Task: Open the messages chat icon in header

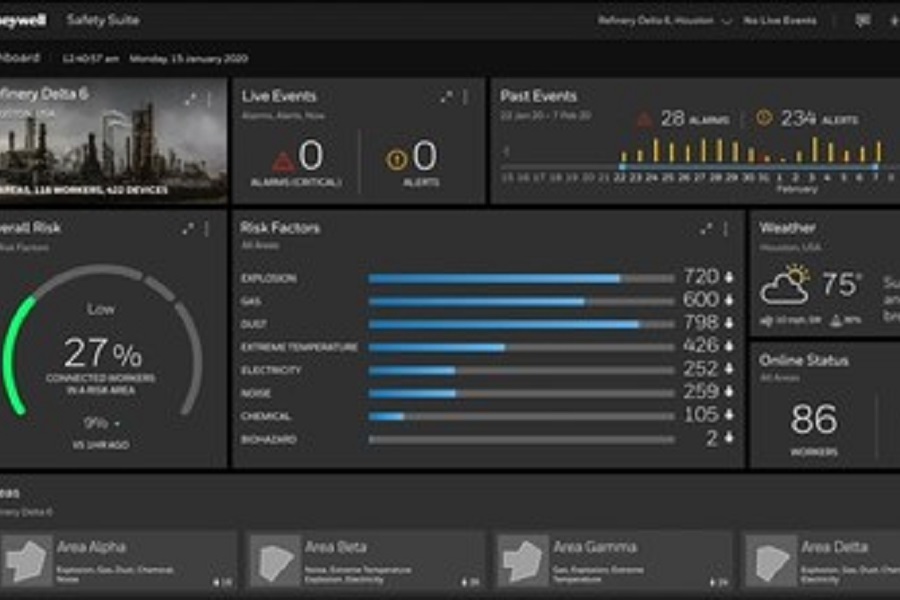Action: point(863,20)
